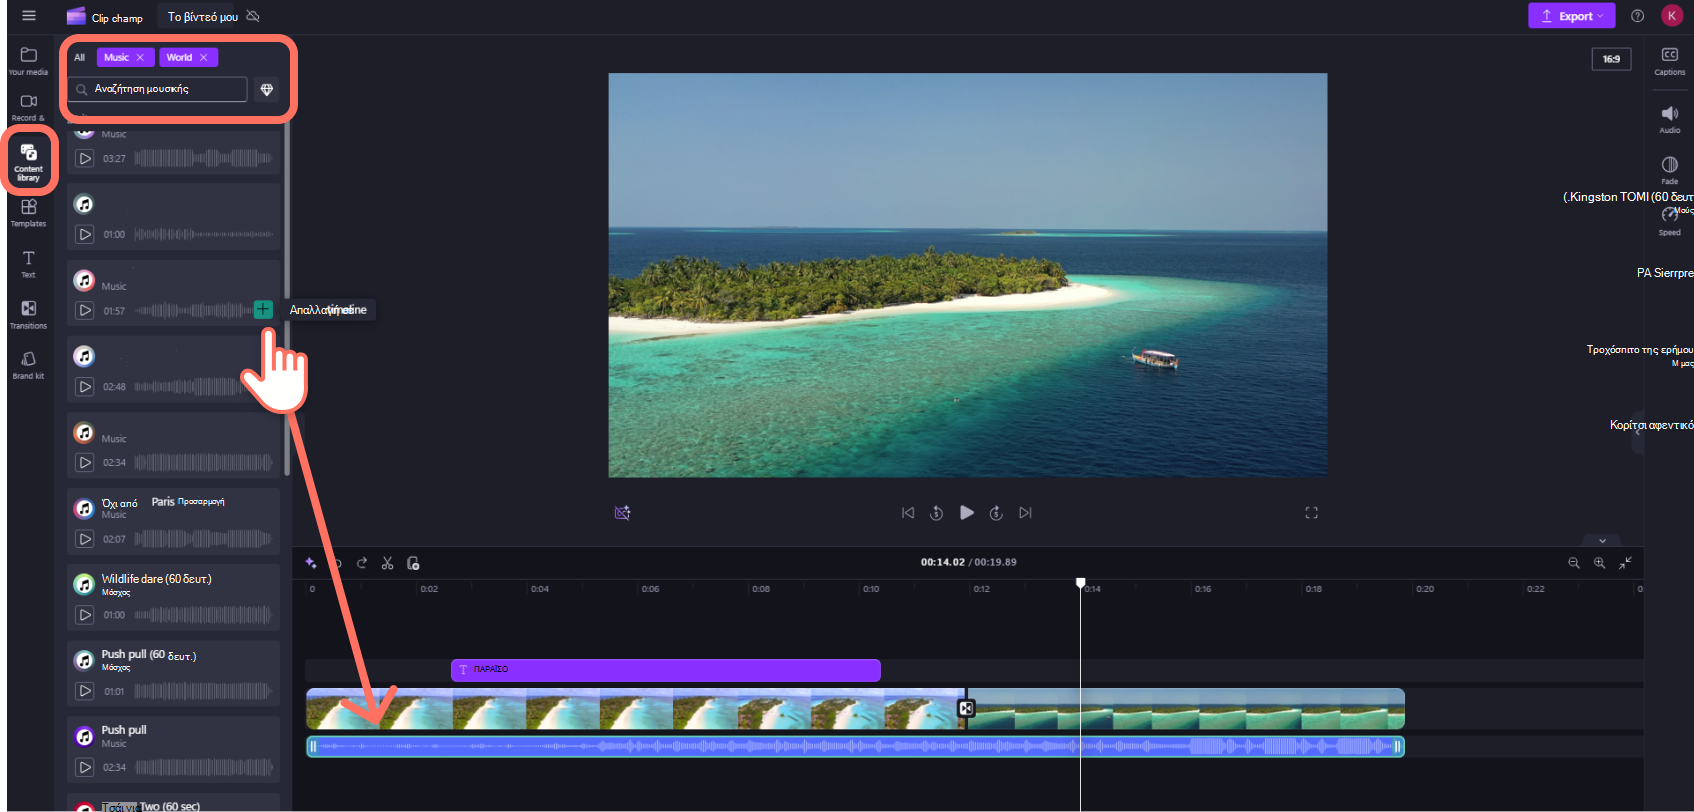Viewport: 1694px width, 812px height.
Task: Preview the 01:01 Push pull track
Action: click(86, 691)
